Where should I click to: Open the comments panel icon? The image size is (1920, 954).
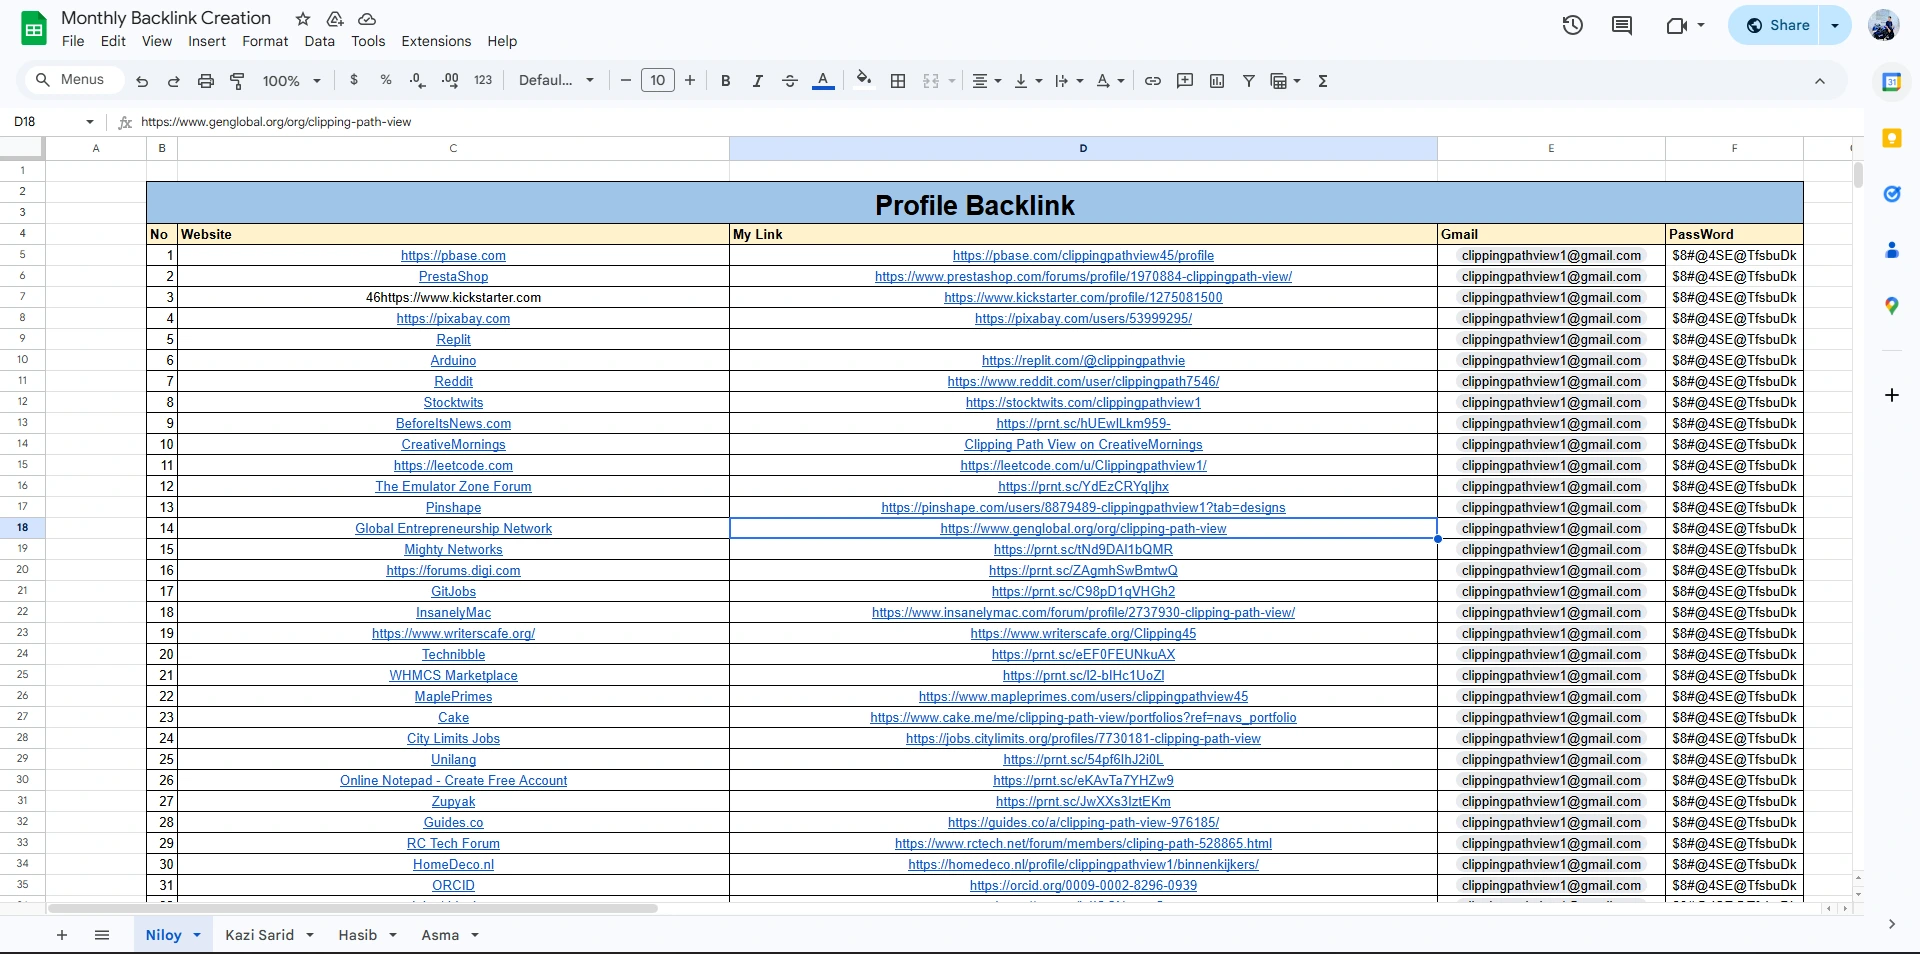(1622, 25)
